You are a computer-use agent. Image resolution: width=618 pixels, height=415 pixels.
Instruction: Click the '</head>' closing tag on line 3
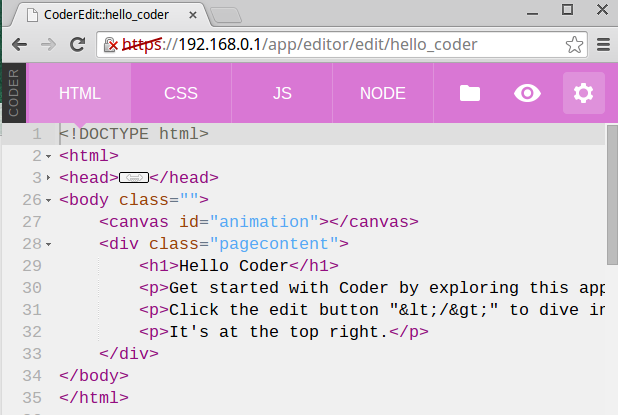184,178
